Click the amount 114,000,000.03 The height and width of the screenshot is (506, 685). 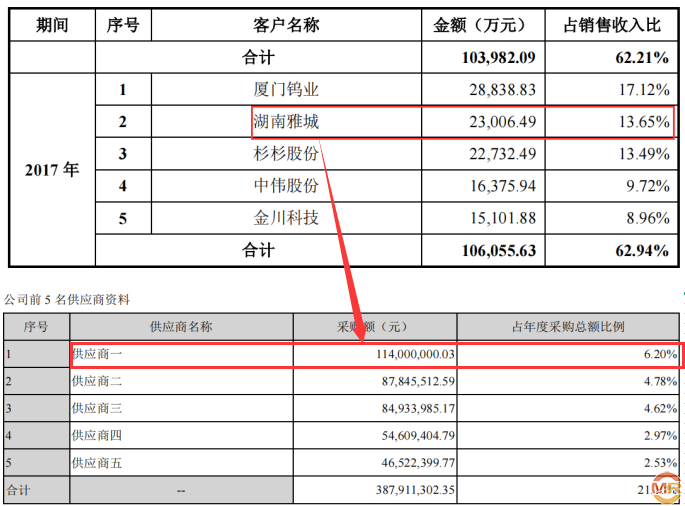click(x=415, y=354)
